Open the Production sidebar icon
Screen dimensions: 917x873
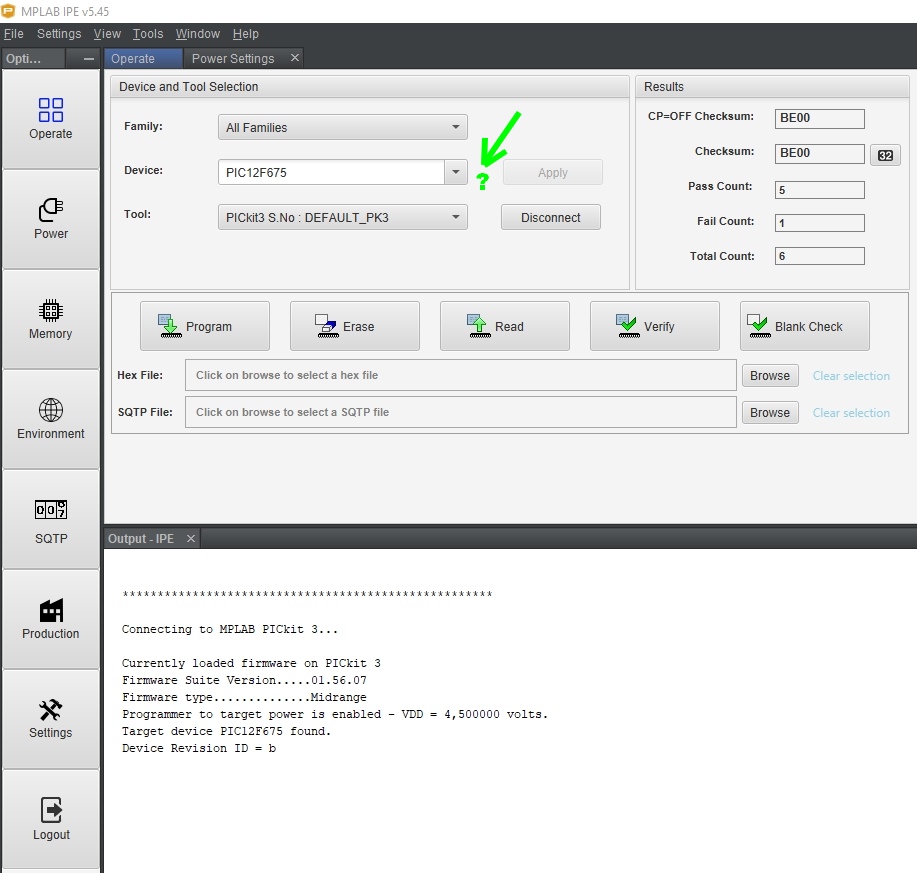(50, 619)
